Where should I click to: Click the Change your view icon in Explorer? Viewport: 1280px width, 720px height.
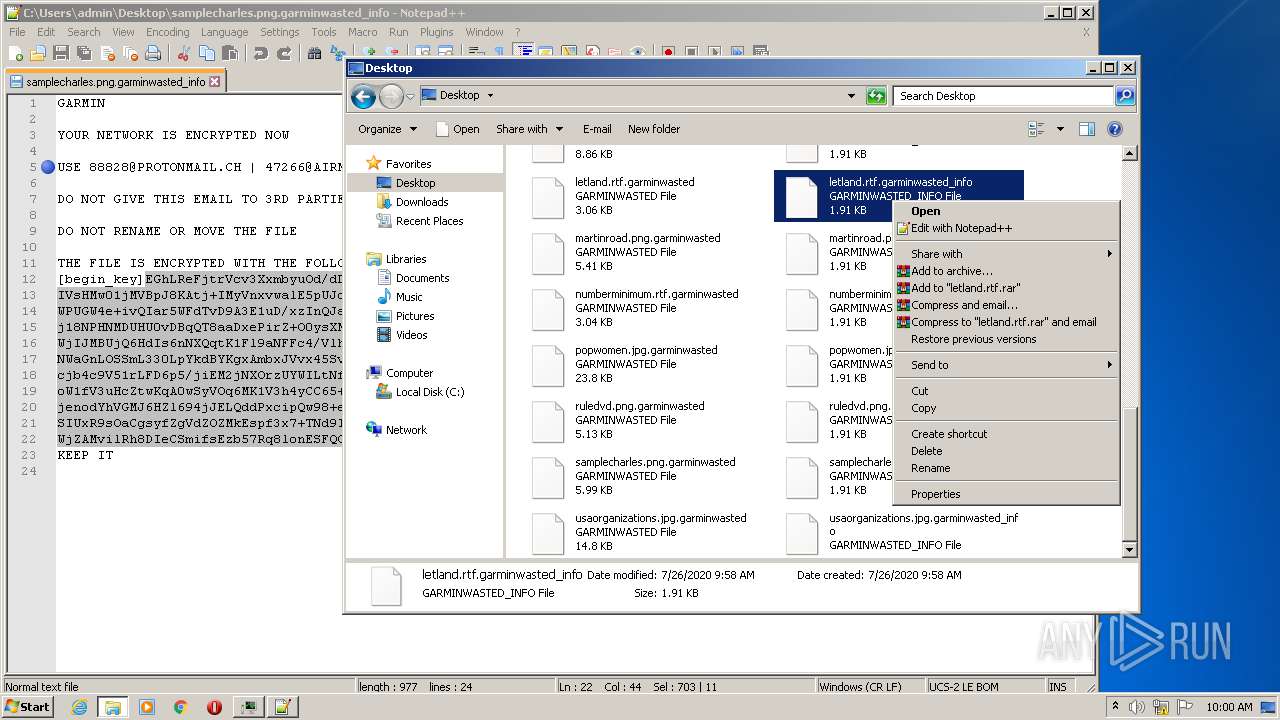pyautogui.click(x=1037, y=129)
